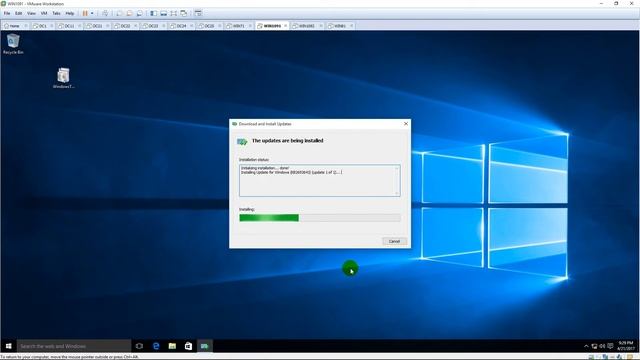Click the updates installer icon in dialog
The image size is (640, 360).
click(x=242, y=142)
